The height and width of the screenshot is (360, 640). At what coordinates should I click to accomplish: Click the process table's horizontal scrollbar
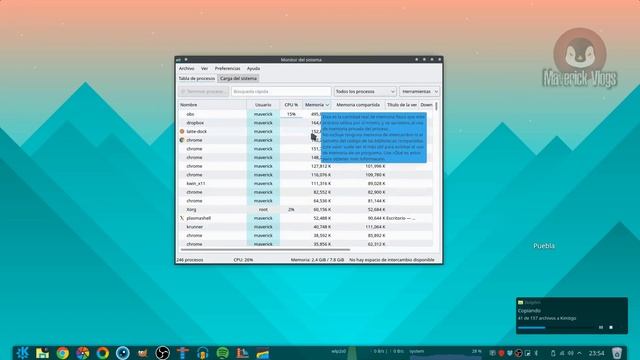click(265, 249)
